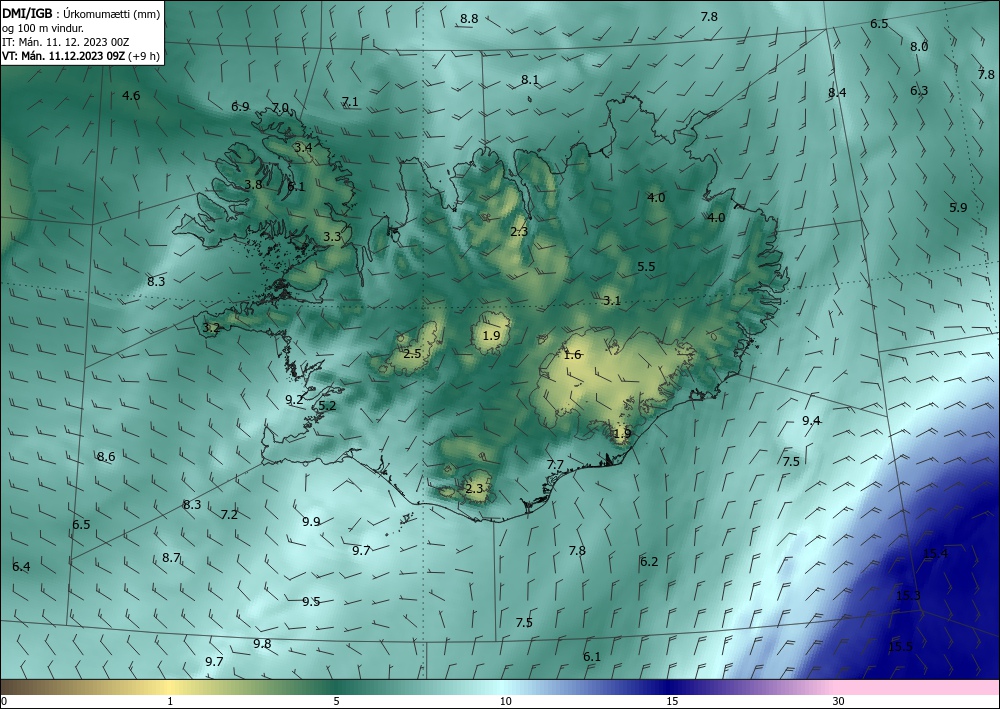Click the "15.4" value in the dark blue area

pyautogui.click(x=936, y=553)
